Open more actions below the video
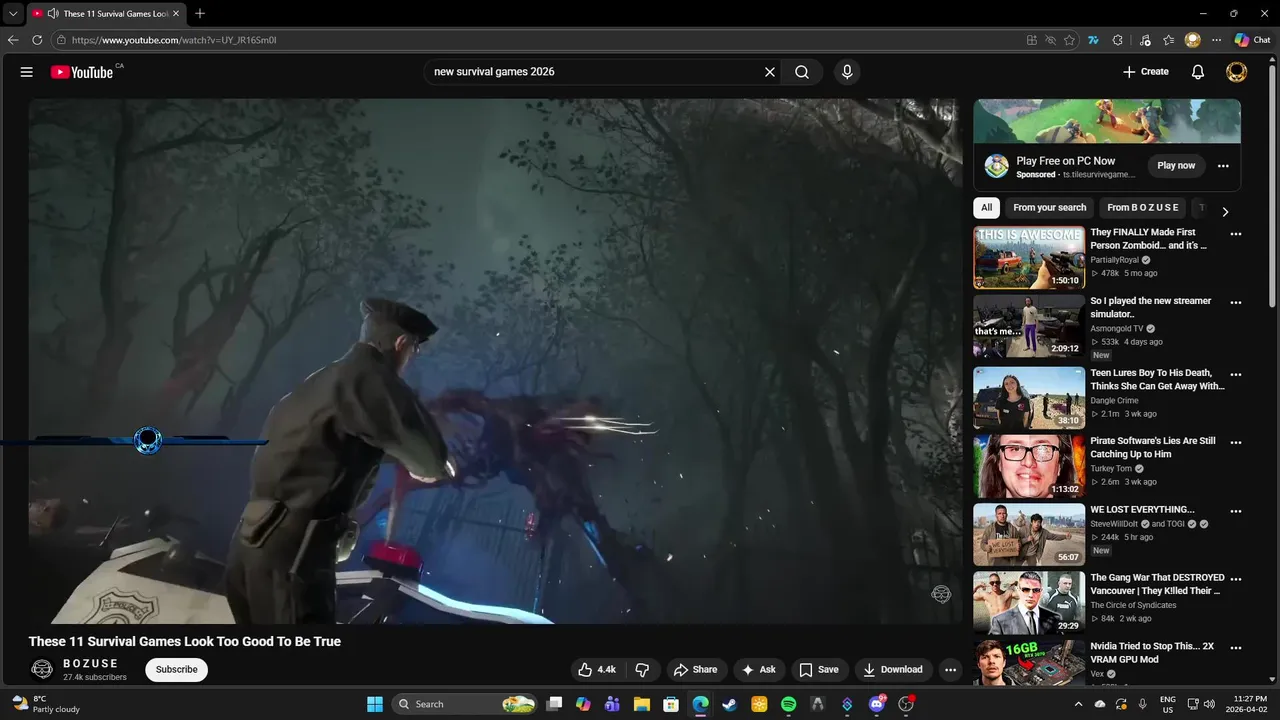Viewport: 1280px width, 720px height. point(950,670)
